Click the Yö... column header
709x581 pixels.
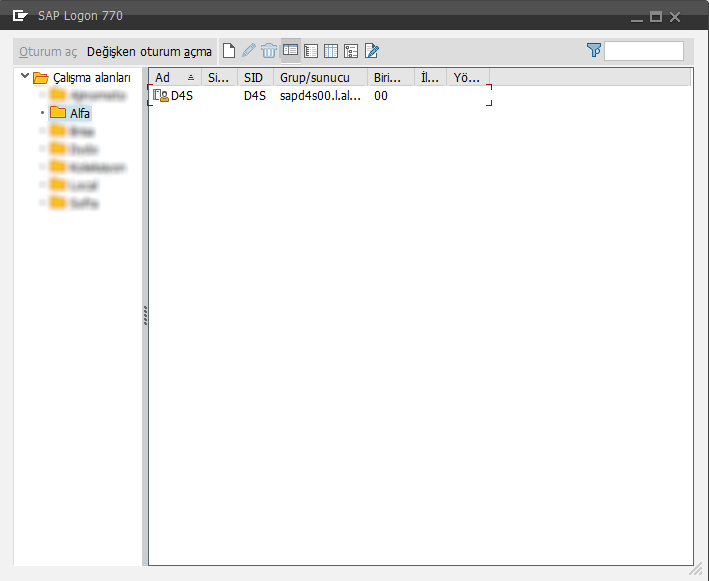pyautogui.click(x=468, y=77)
